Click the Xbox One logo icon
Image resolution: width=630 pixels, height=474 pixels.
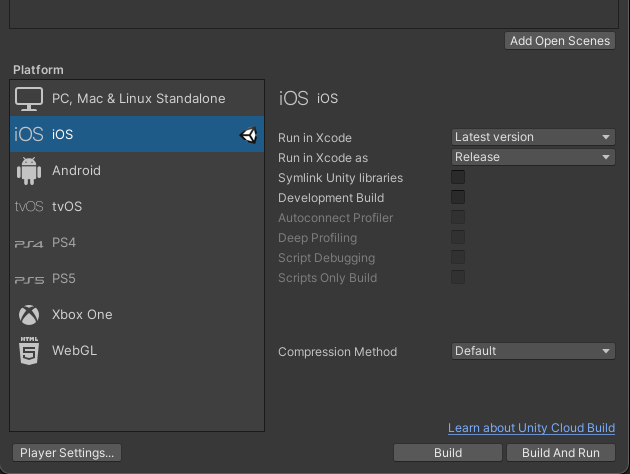click(x=29, y=315)
